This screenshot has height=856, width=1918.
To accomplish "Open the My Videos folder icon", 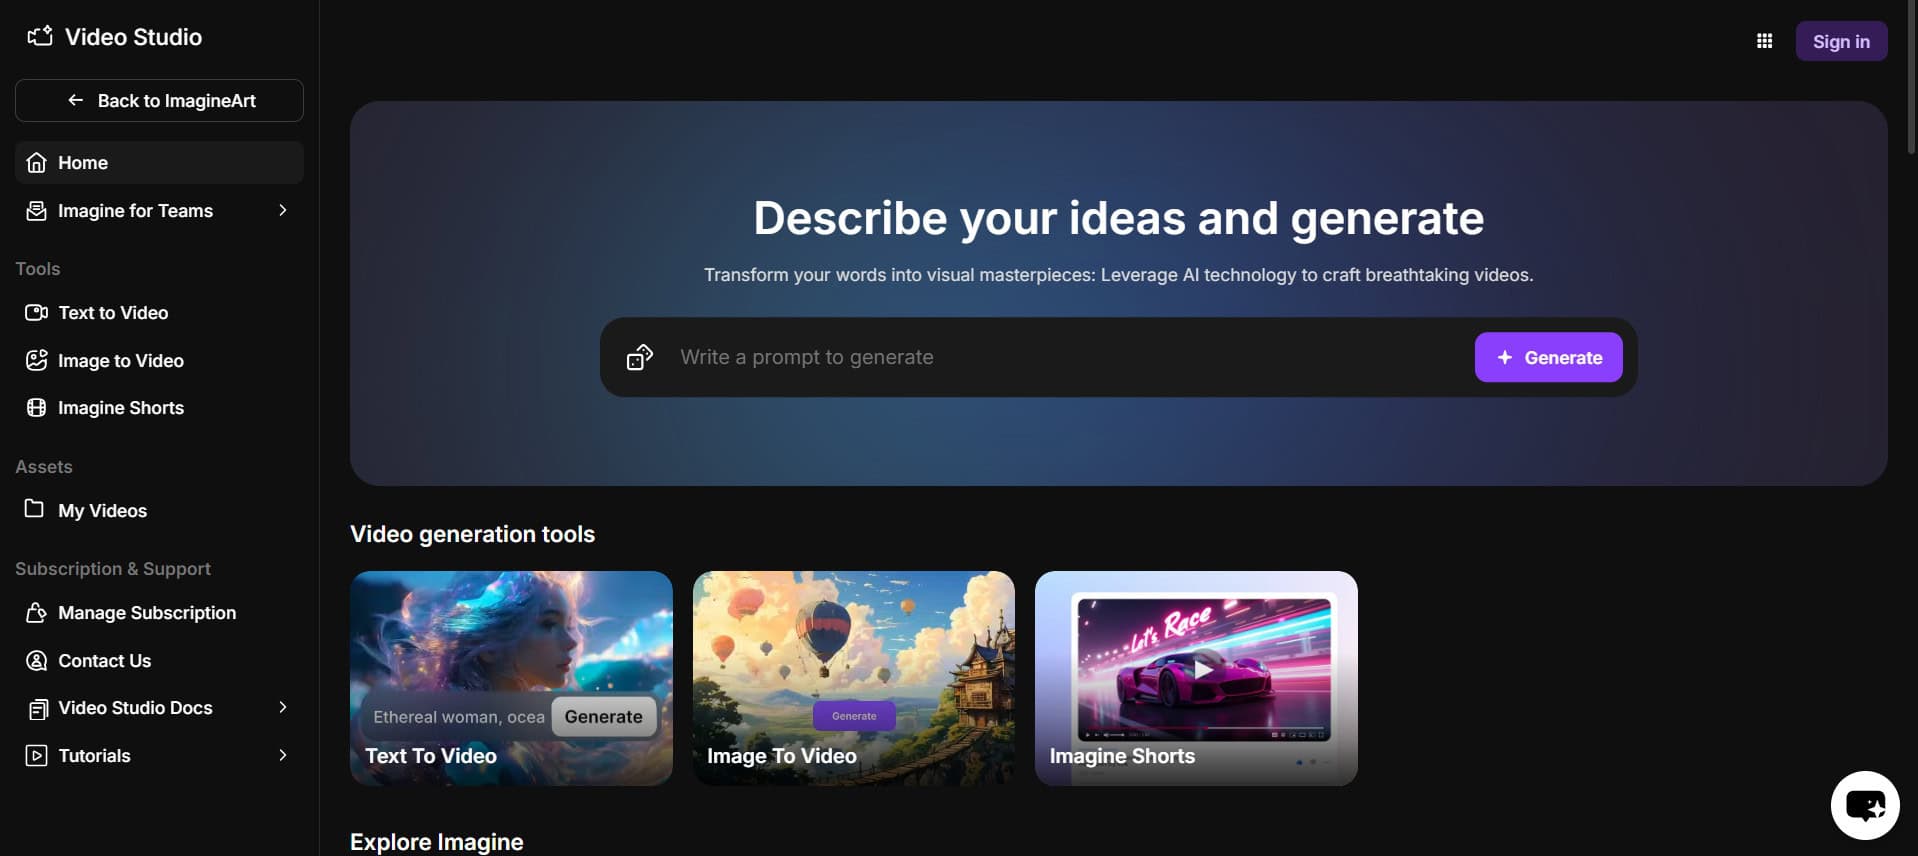I will tap(34, 508).
